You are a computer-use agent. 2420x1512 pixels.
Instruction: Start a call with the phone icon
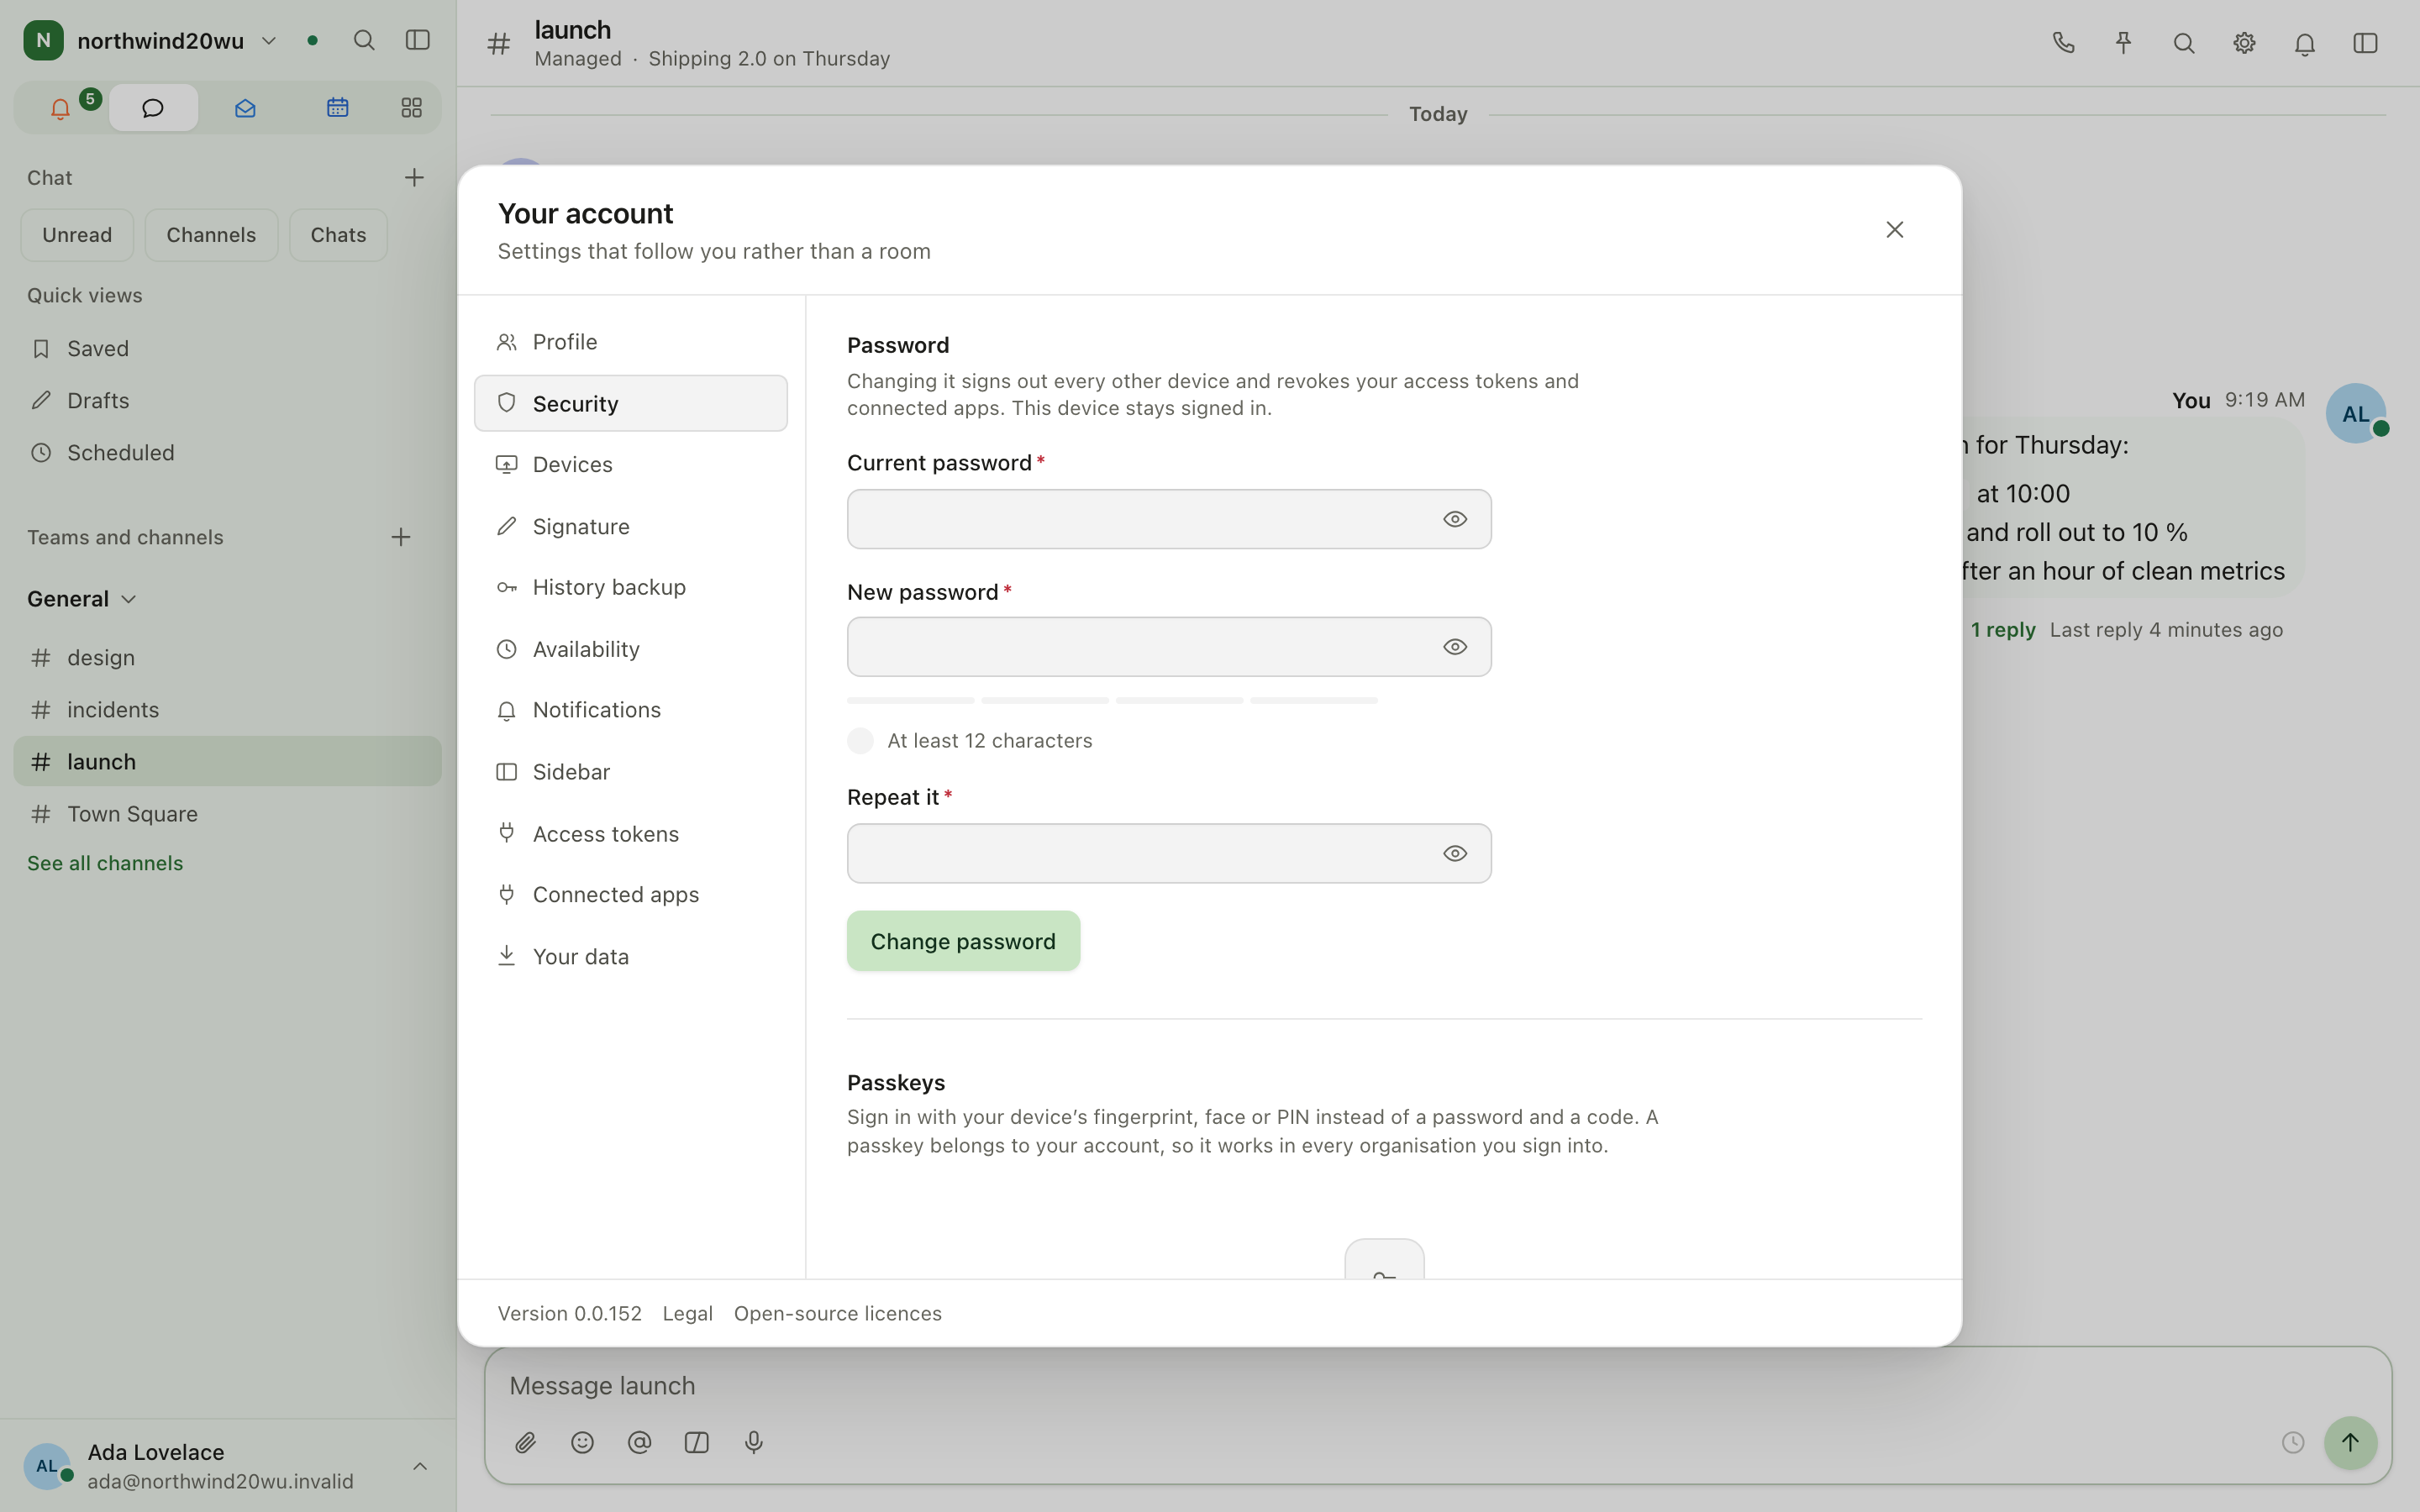pos(2063,43)
